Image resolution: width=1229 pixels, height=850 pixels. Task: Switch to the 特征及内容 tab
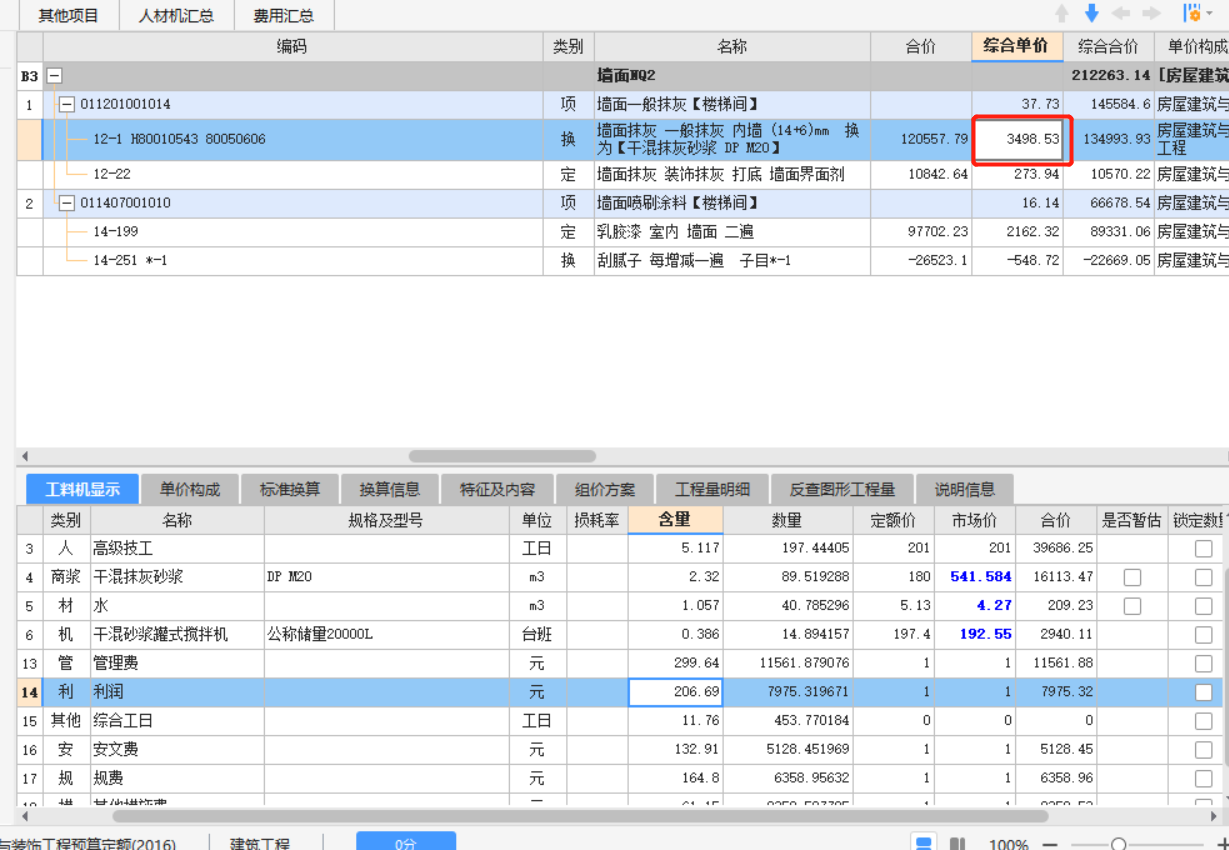tap(497, 490)
